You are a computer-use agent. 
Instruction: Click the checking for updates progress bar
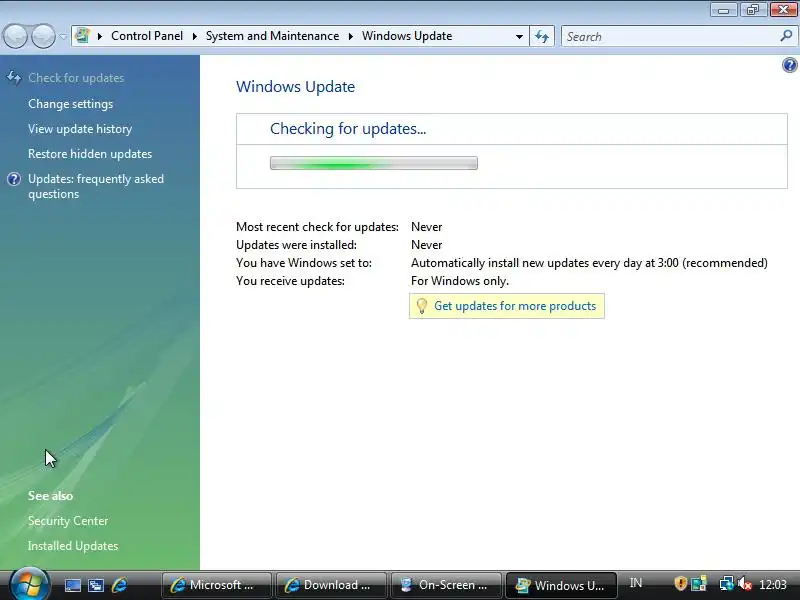(x=374, y=163)
